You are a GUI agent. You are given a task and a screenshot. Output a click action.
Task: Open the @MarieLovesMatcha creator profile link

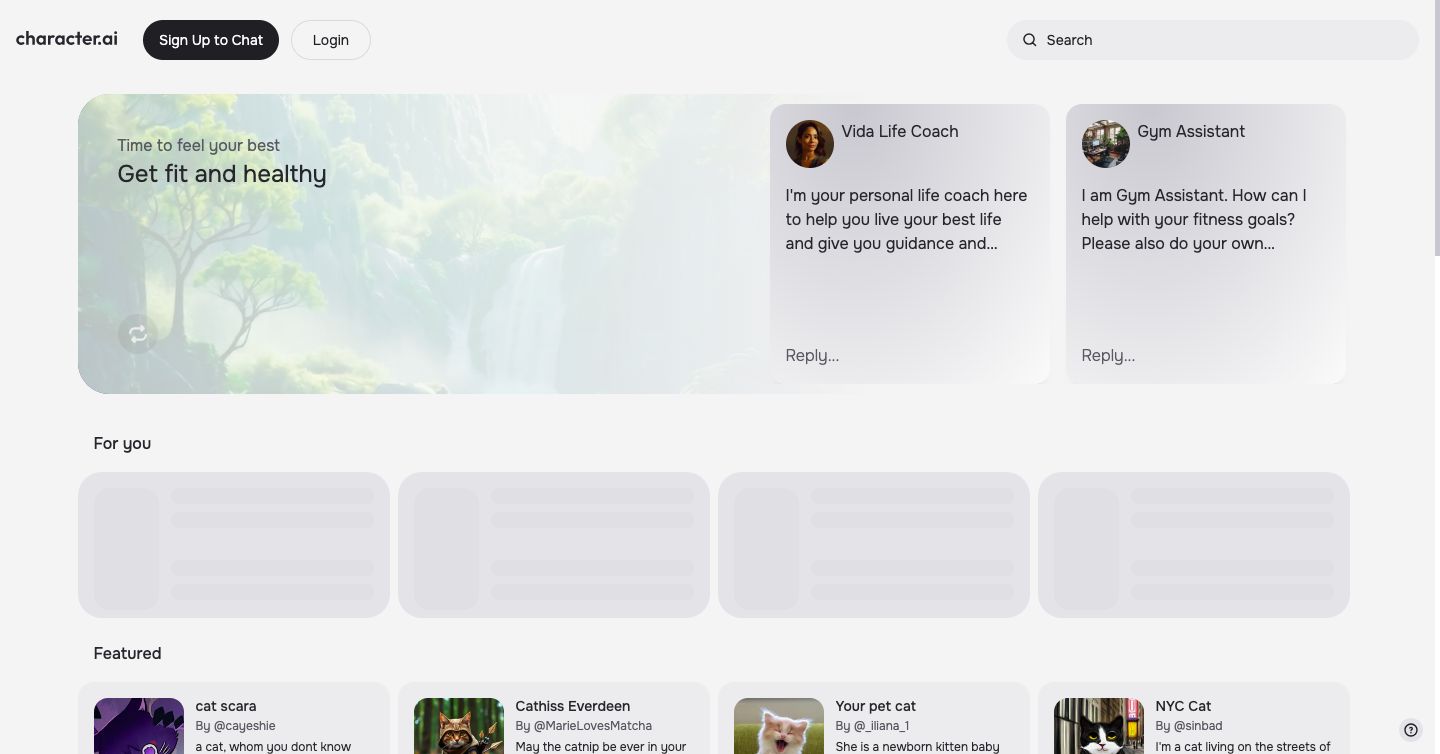tap(592, 725)
